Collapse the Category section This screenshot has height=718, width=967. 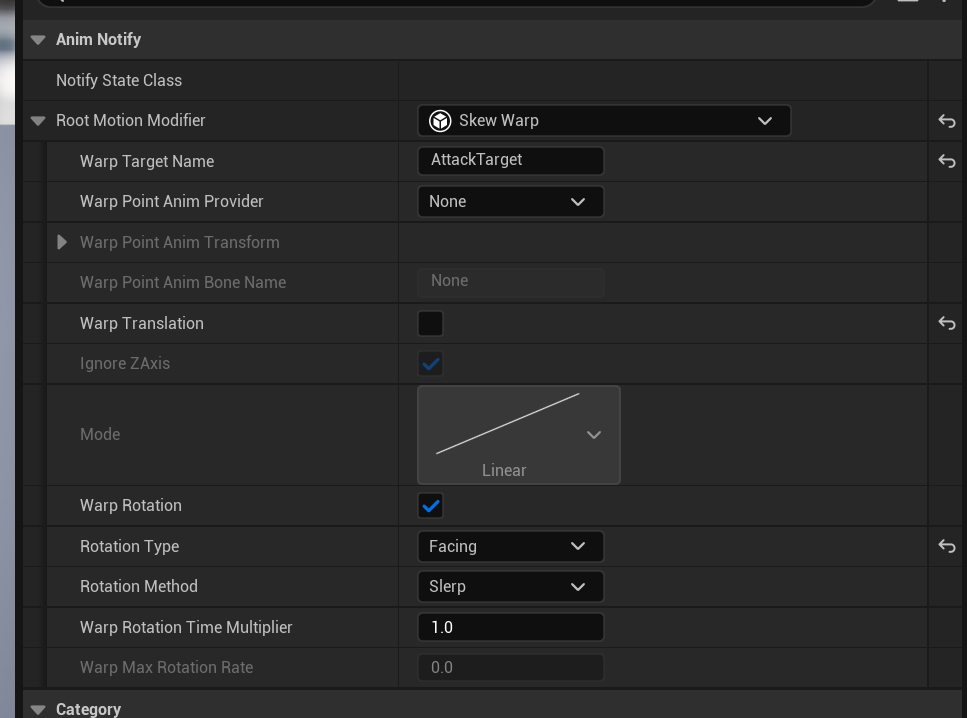pyautogui.click(x=38, y=709)
